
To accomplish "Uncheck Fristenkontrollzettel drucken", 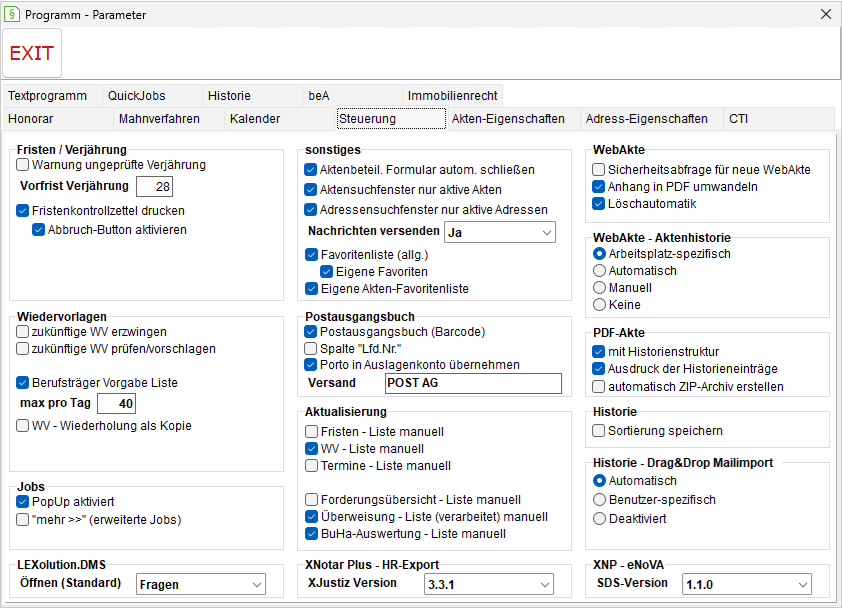I will click(23, 211).
